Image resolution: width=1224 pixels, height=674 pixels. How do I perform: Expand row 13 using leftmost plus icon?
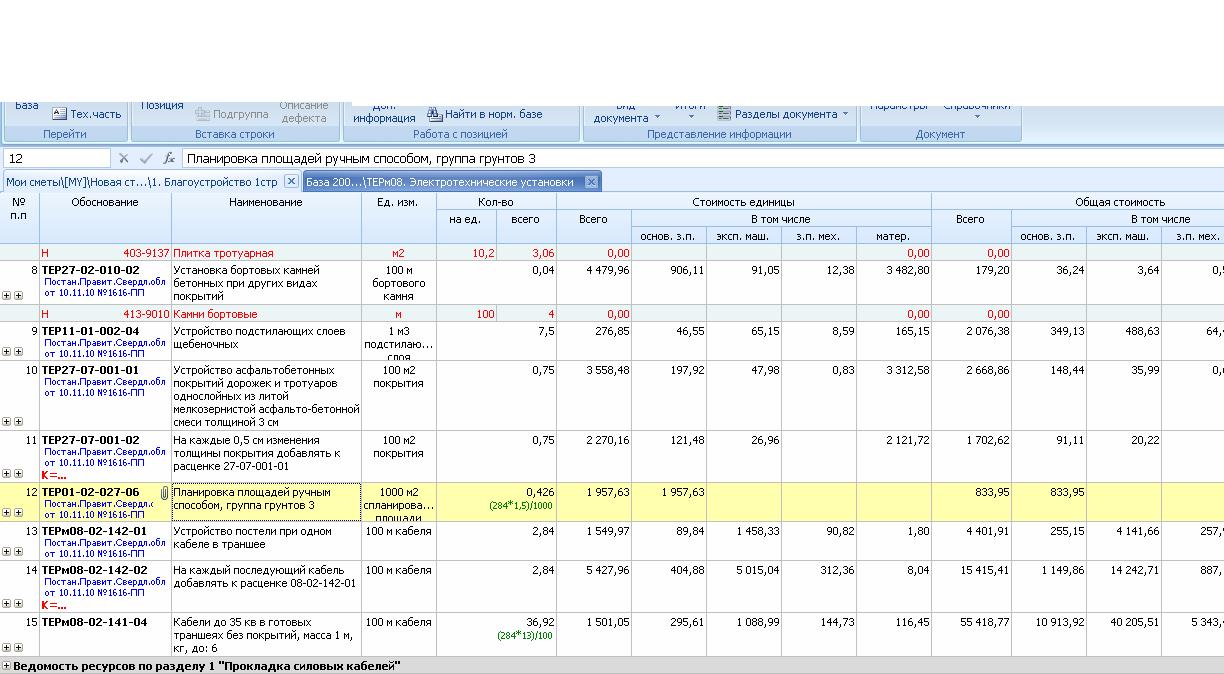pyautogui.click(x=6, y=551)
